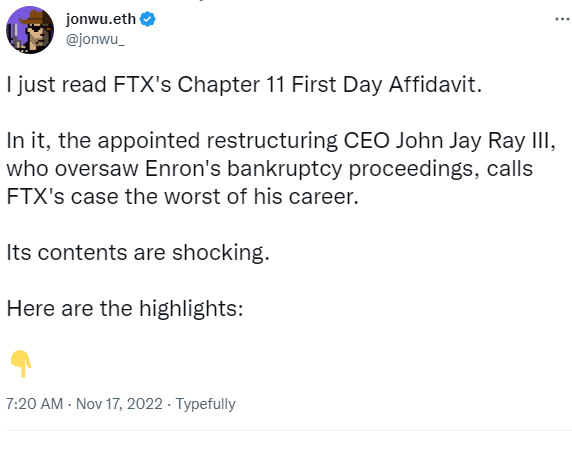Click jonwu.eth's pixel-art profile avatar
Screen dimensions: 572x451
click(x=30, y=30)
